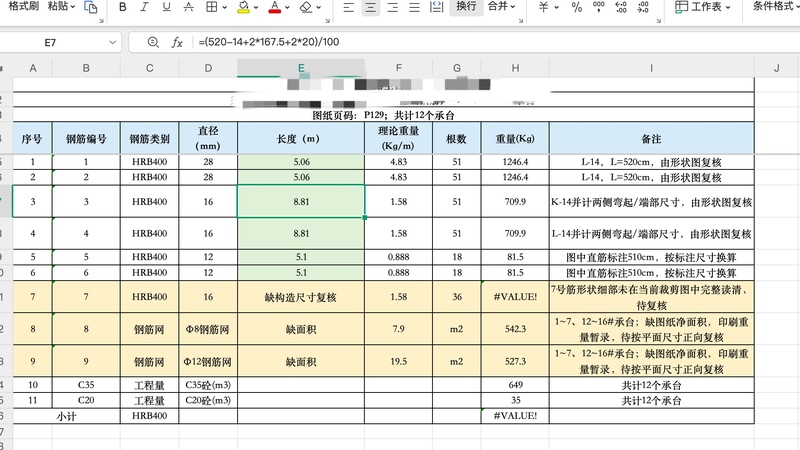The width and height of the screenshot is (800, 450).
Task: Toggle strikethrough formatting
Action: 188,7
